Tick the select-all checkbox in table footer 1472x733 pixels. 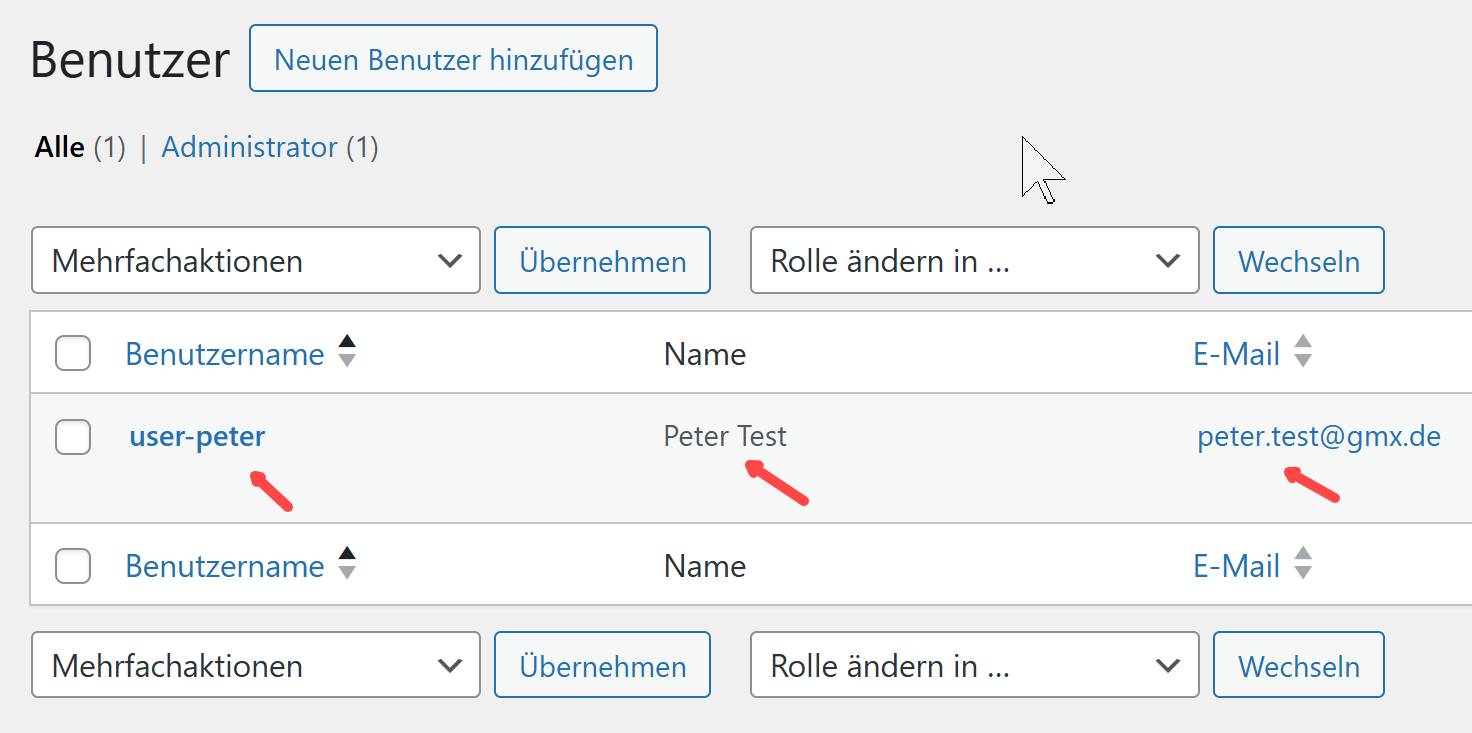click(73, 566)
